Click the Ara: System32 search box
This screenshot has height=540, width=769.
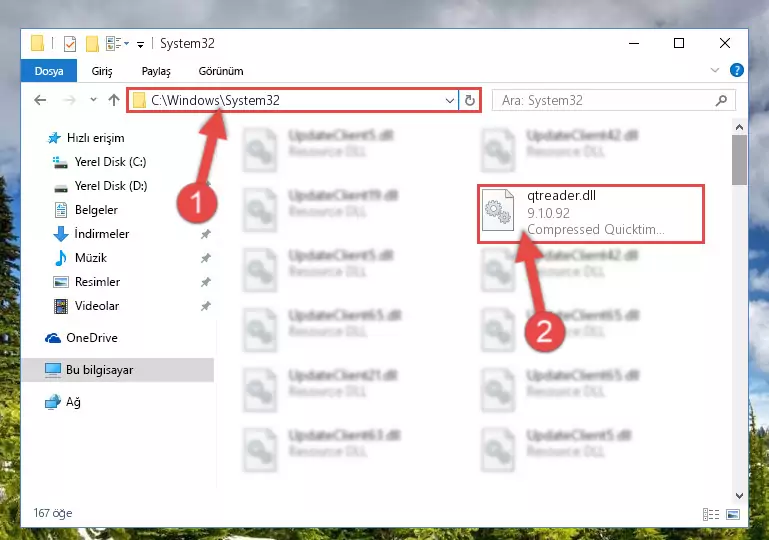point(614,101)
